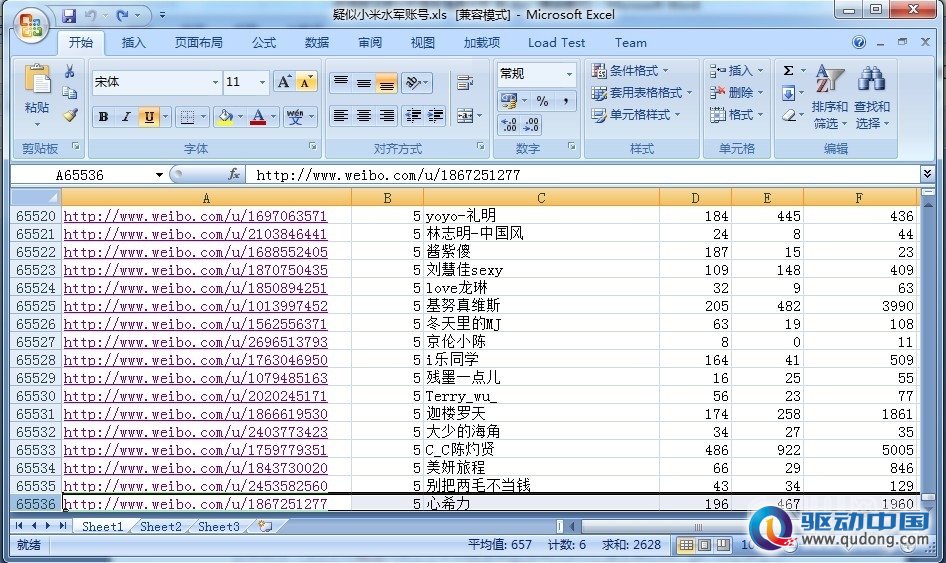Toggle italic formatting
946x563 pixels.
click(126, 116)
